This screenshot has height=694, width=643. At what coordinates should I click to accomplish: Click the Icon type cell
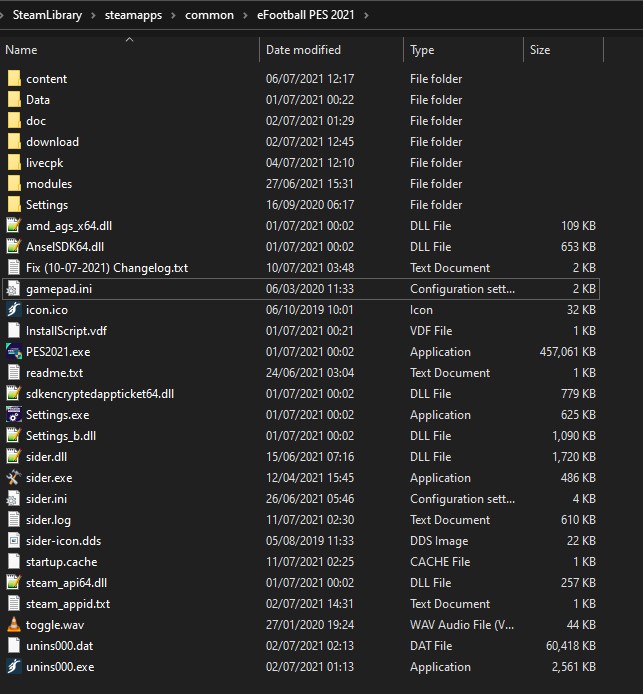421,310
